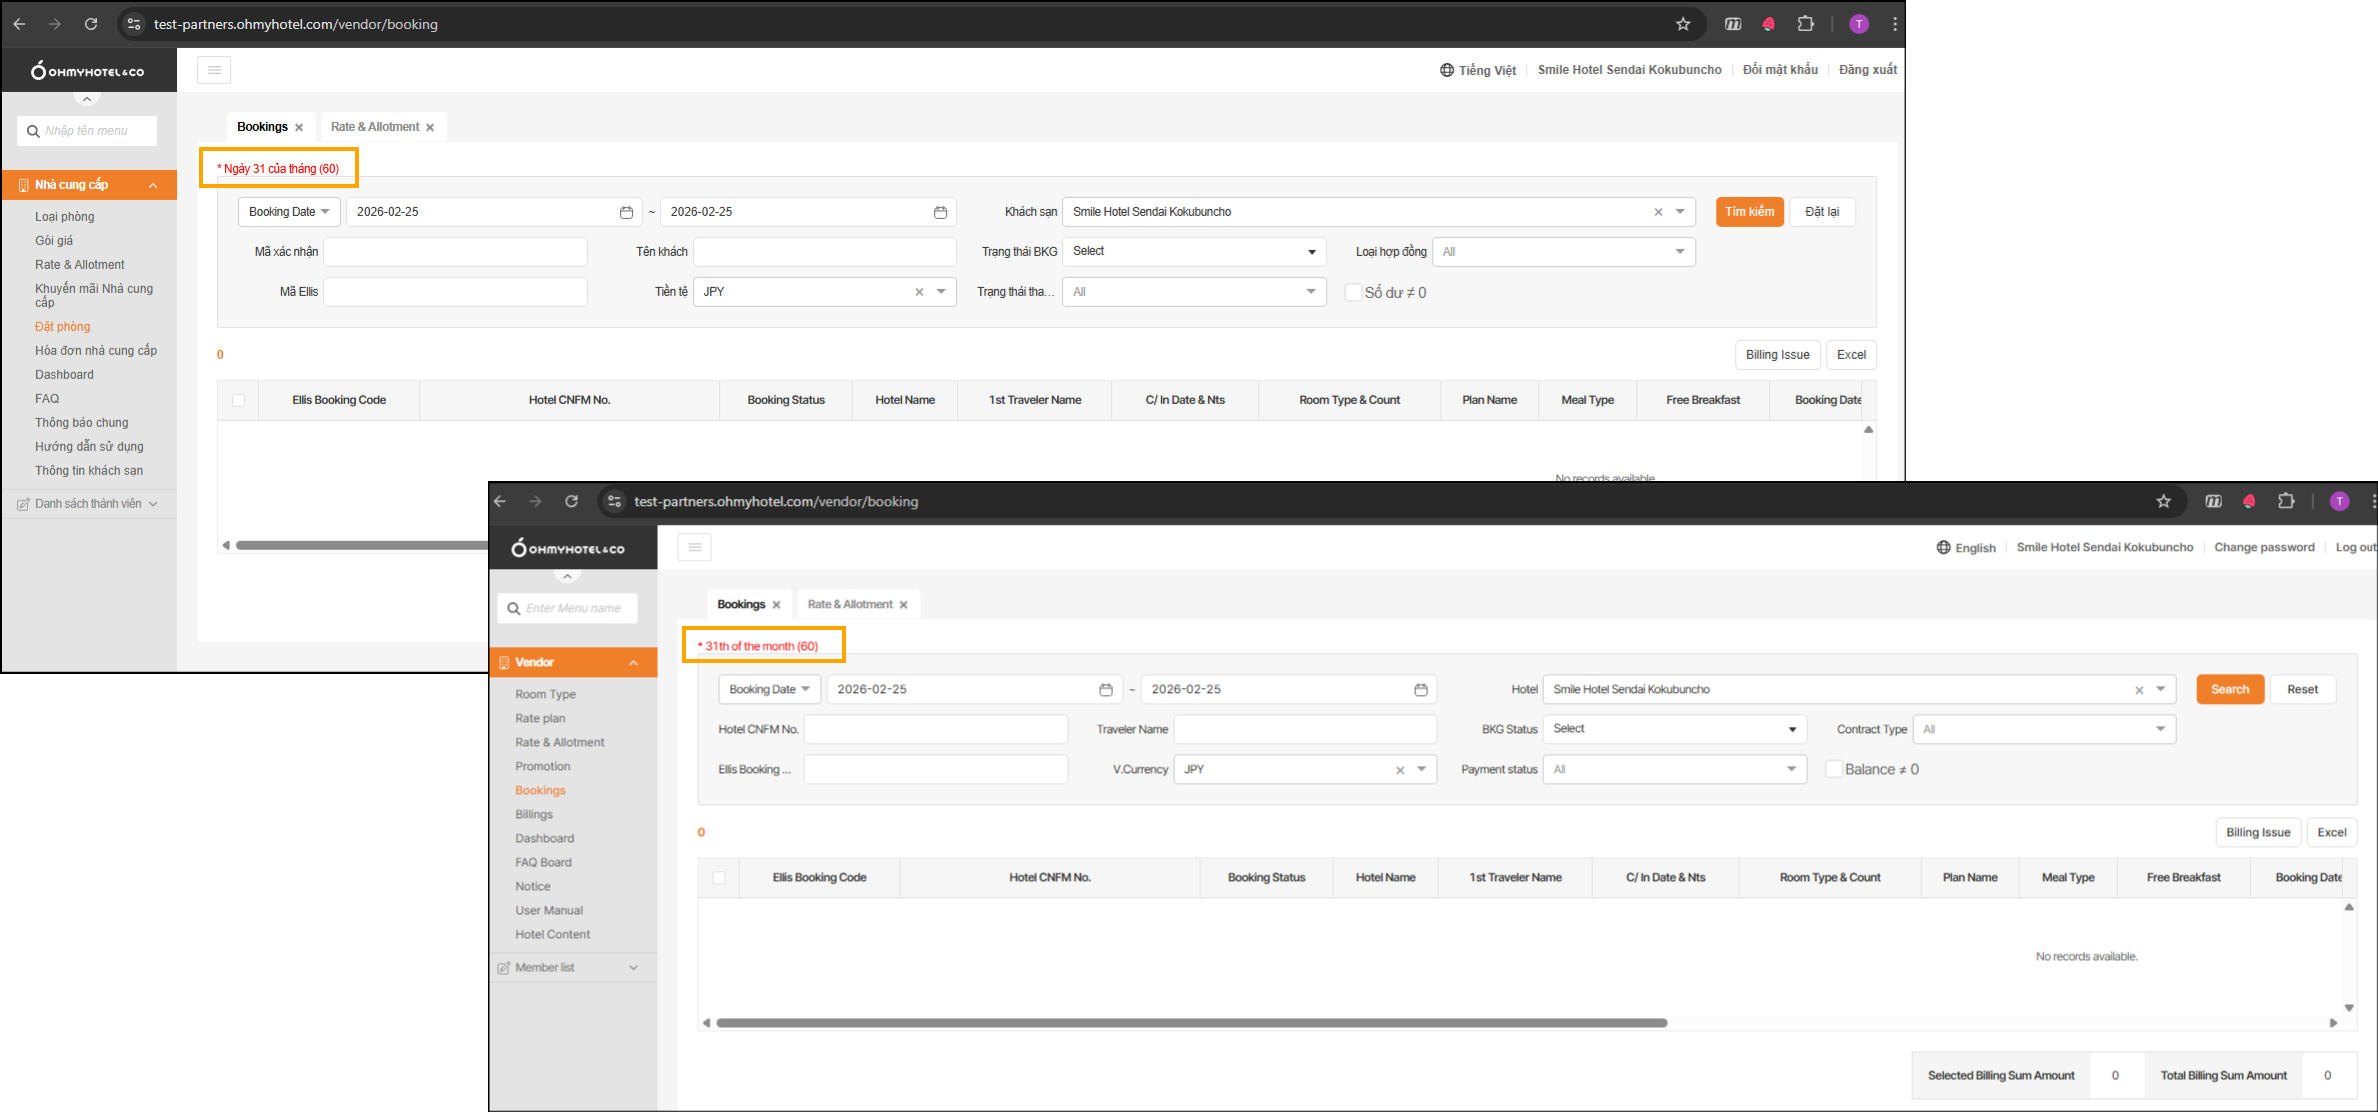Open Billings in the Vendor menu
The image size is (2378, 1112).
tap(534, 815)
